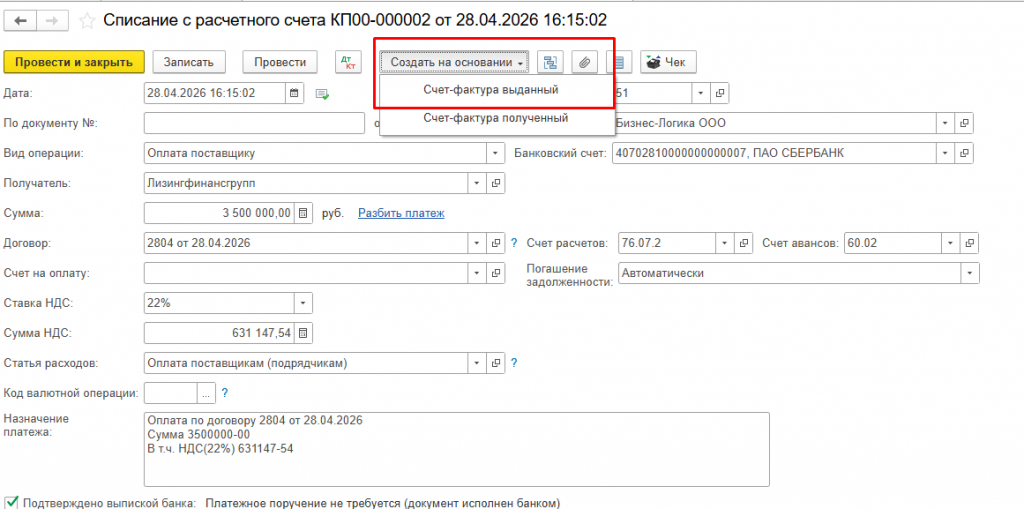
Task: Click the Дт/Кт postings icon
Action: coord(348,62)
